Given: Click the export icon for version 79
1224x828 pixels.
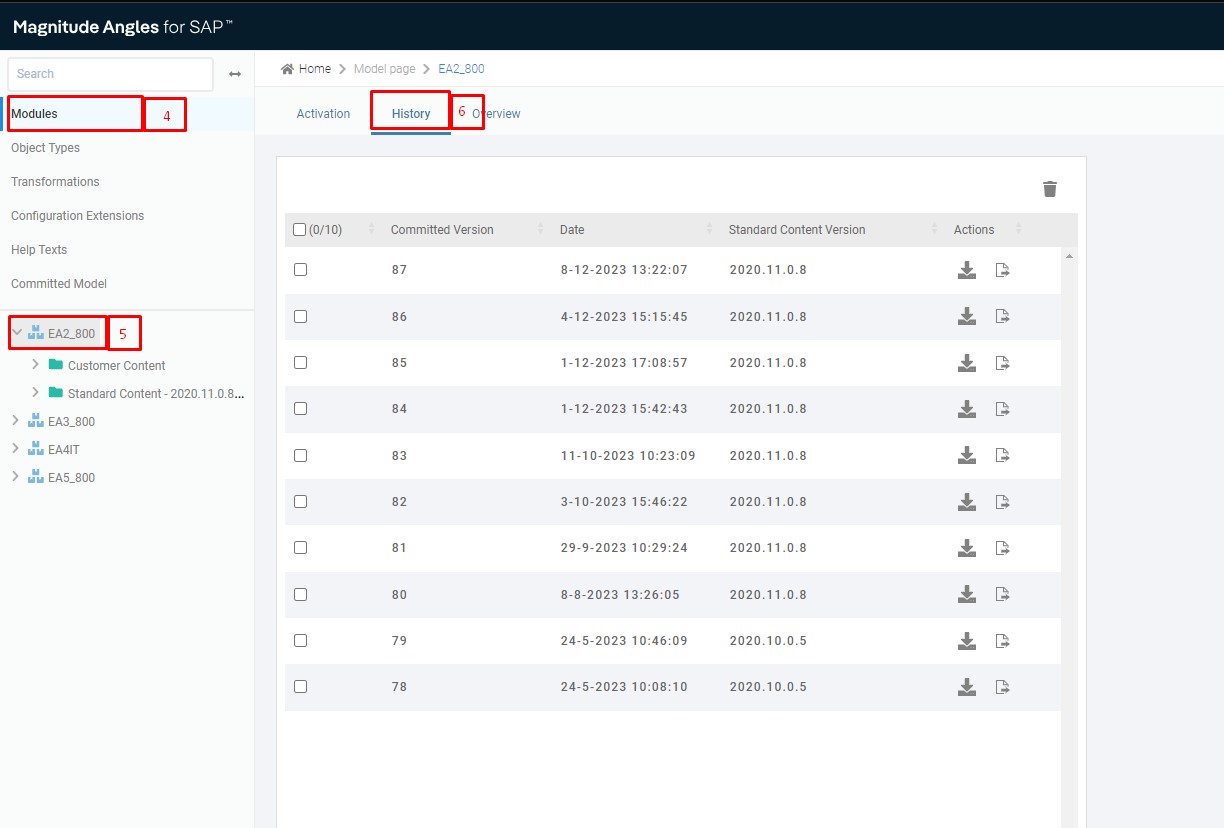Looking at the screenshot, I should (1003, 641).
